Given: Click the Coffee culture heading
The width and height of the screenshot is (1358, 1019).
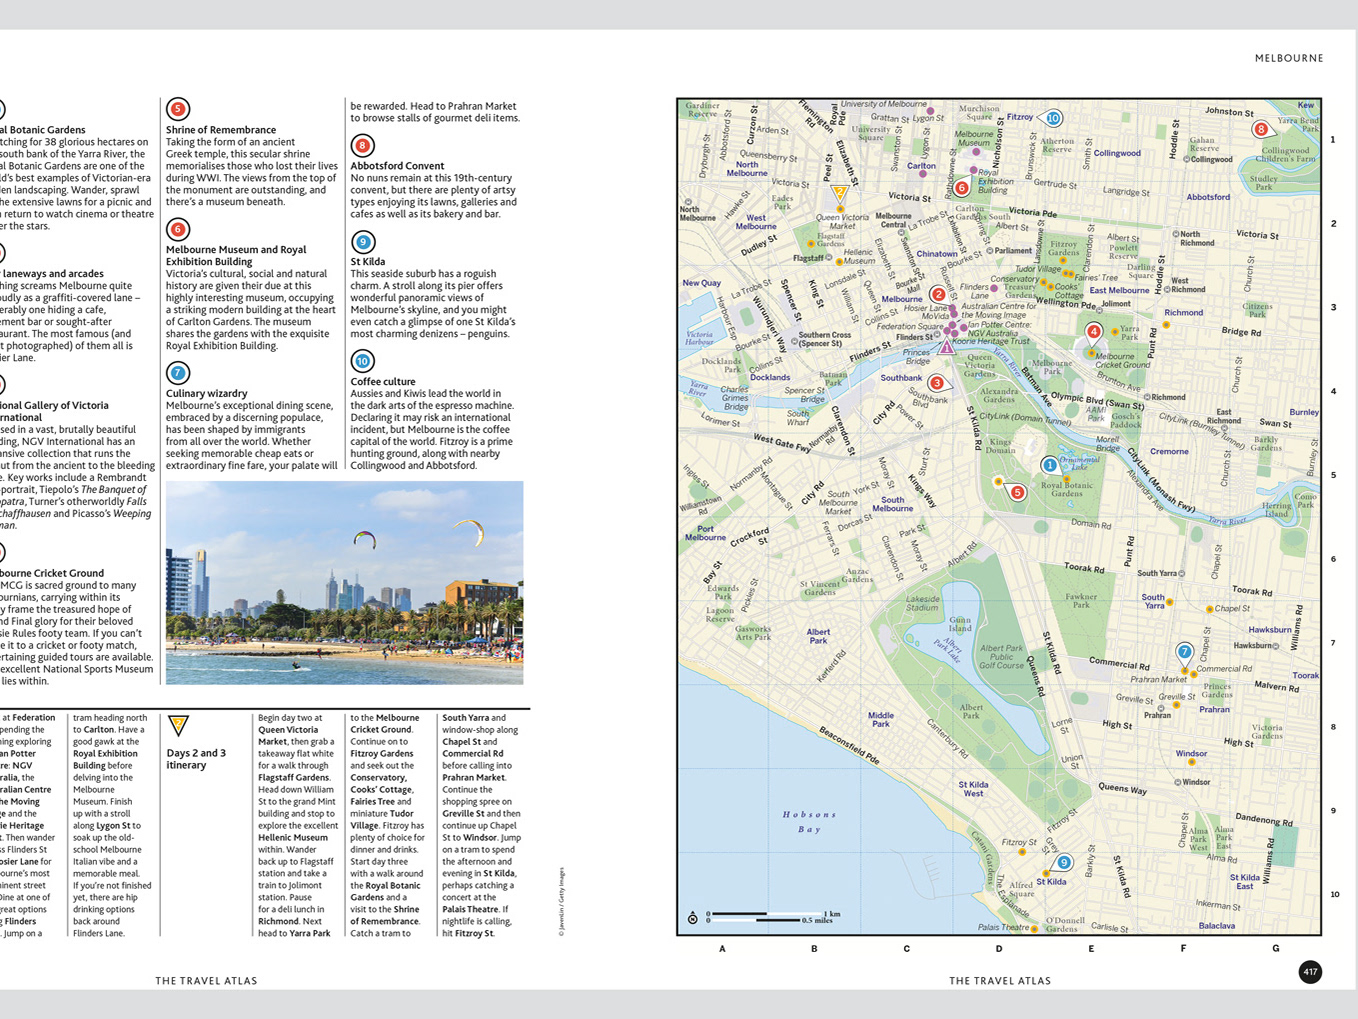Looking at the screenshot, I should pos(383,382).
